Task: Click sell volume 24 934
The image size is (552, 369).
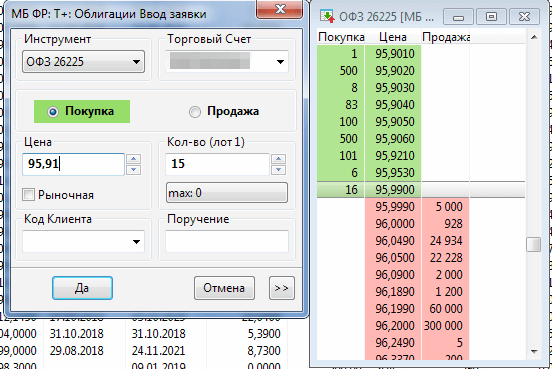Action: point(446,241)
